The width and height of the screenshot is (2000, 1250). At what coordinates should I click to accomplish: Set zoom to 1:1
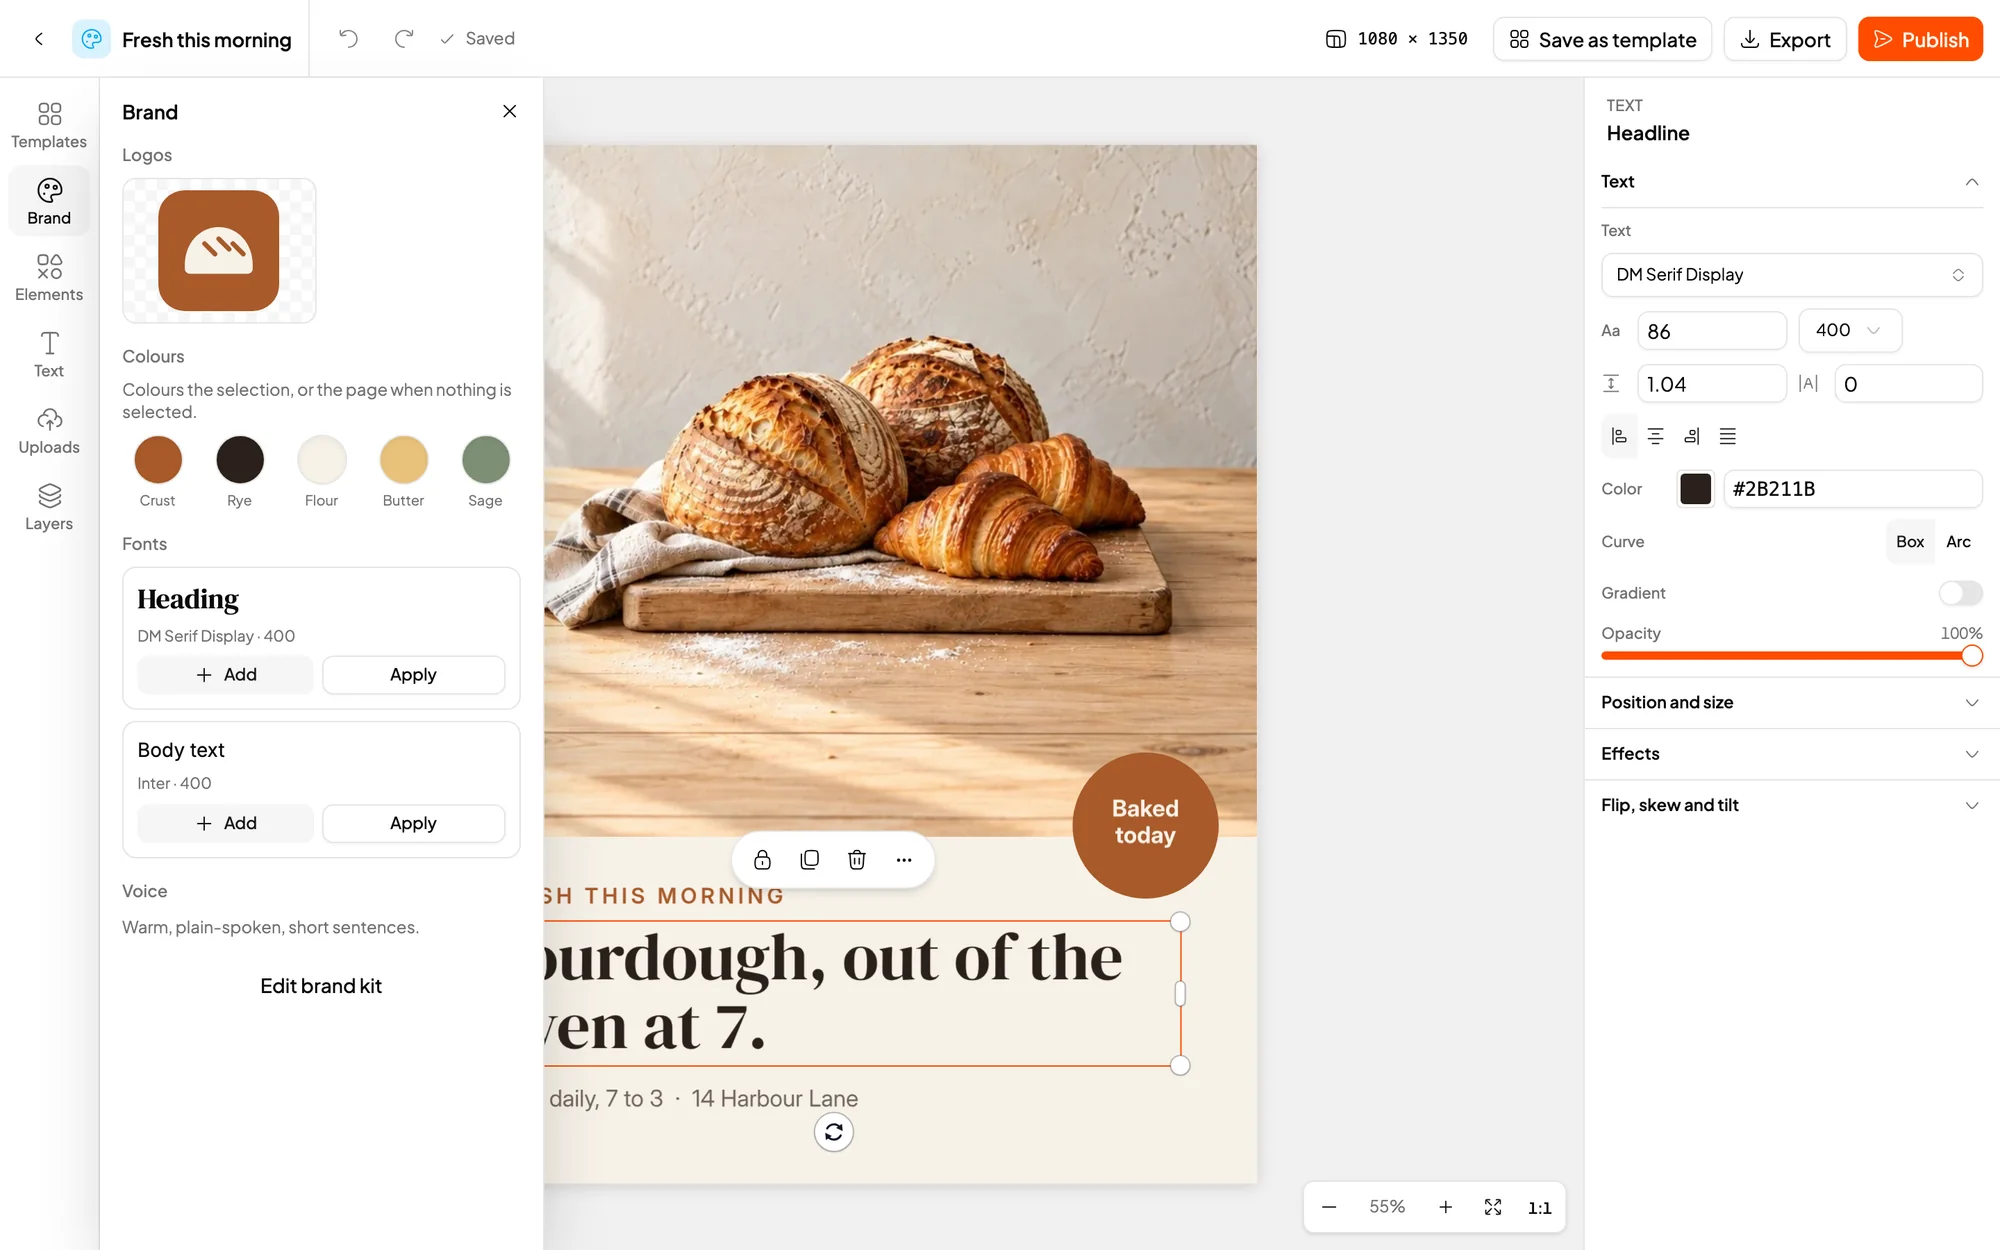click(x=1540, y=1207)
